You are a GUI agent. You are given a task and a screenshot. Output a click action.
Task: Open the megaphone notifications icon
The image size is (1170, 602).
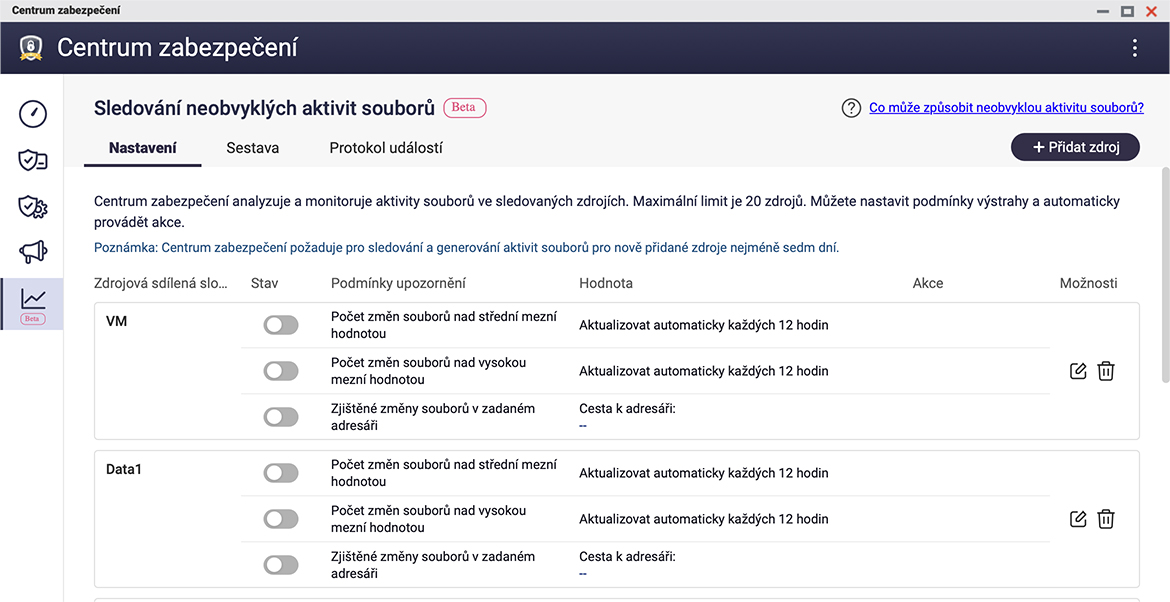[33, 254]
